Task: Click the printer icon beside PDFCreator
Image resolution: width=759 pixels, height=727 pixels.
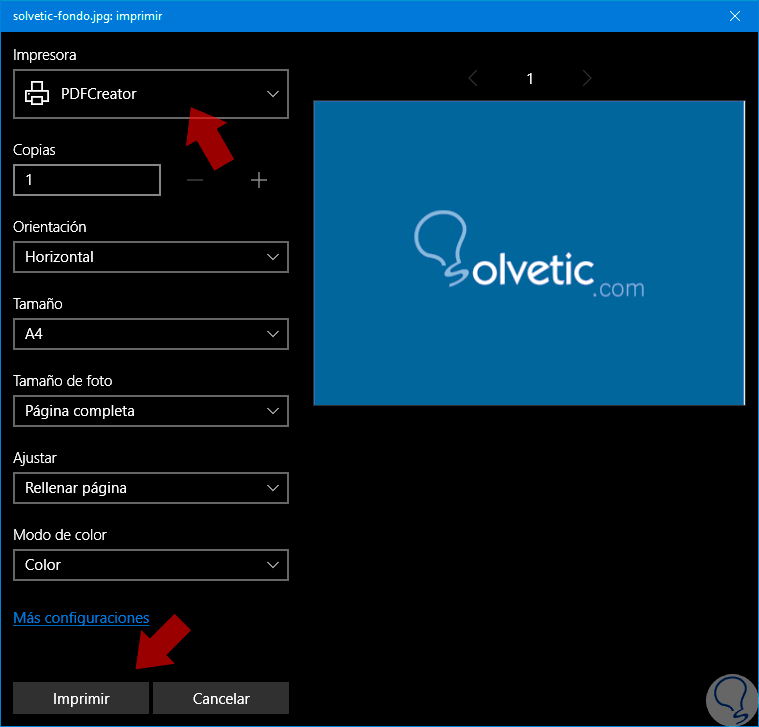Action: 37,93
